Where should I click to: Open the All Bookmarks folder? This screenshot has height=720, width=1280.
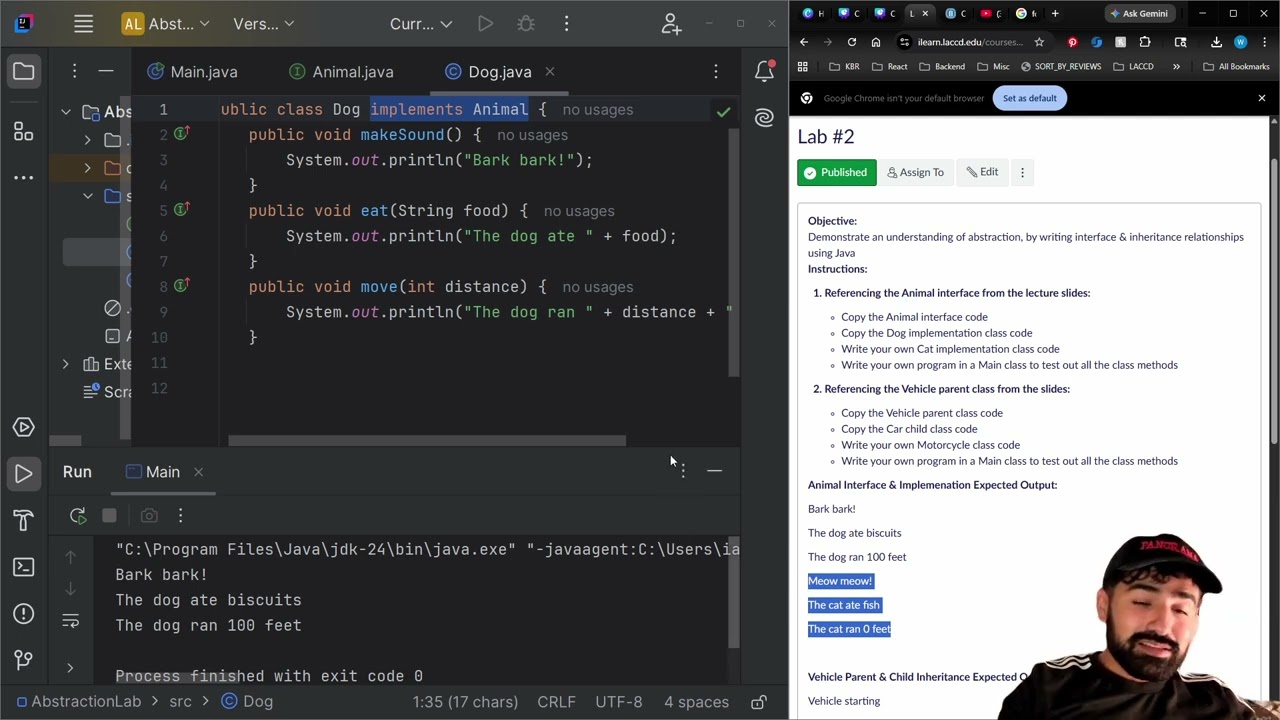click(1236, 67)
